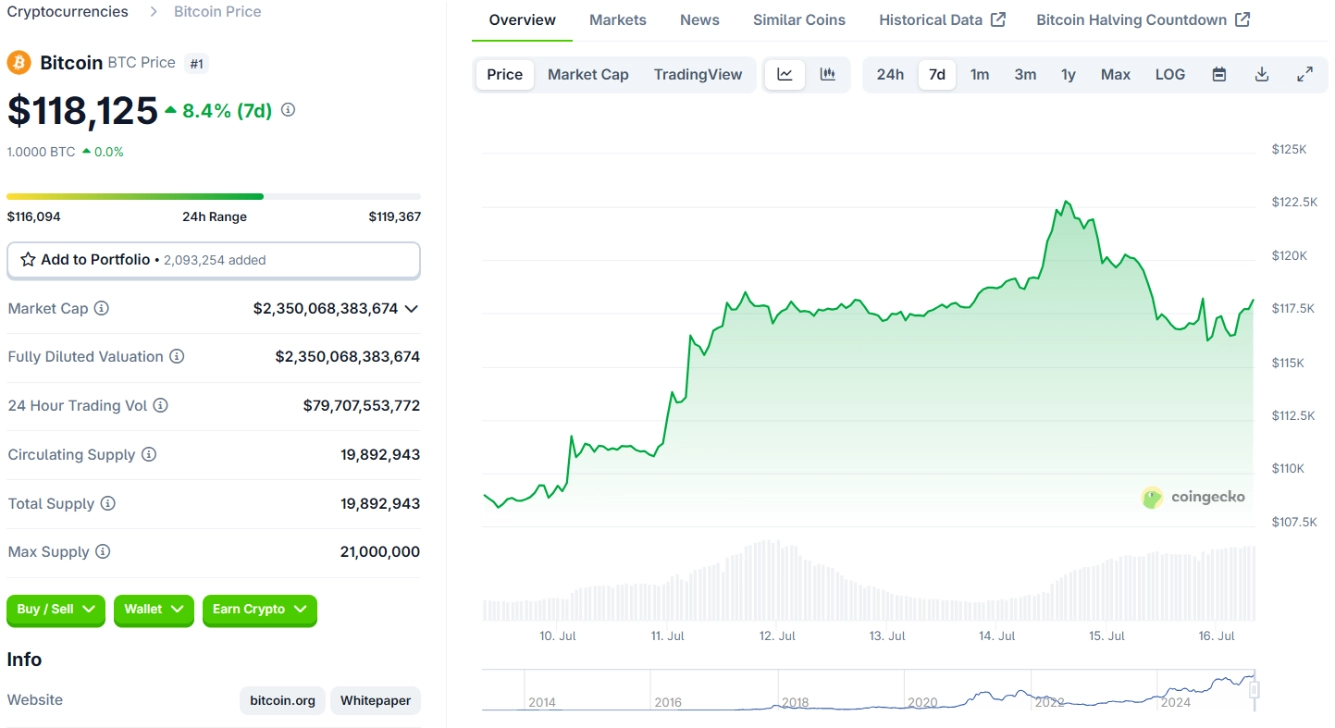This screenshot has width=1335, height=728.
Task: Click the price line peak near $122.5K
Action: coord(1066,202)
